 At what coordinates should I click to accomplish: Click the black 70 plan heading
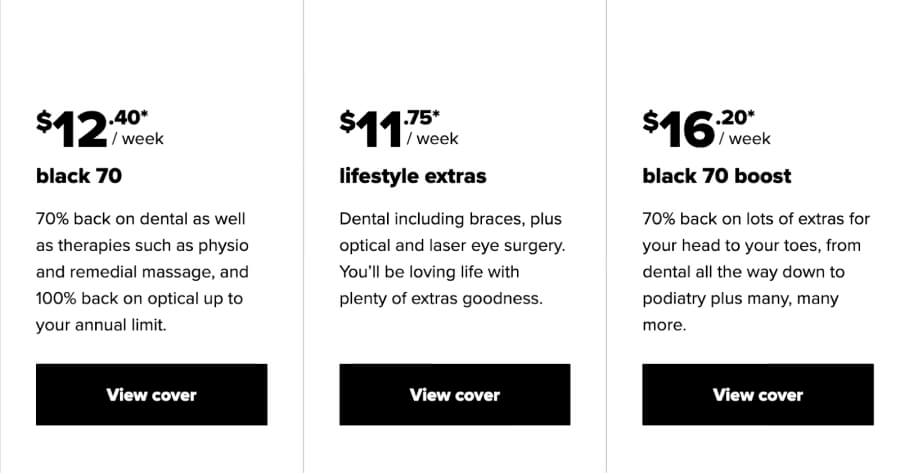[x=79, y=176]
